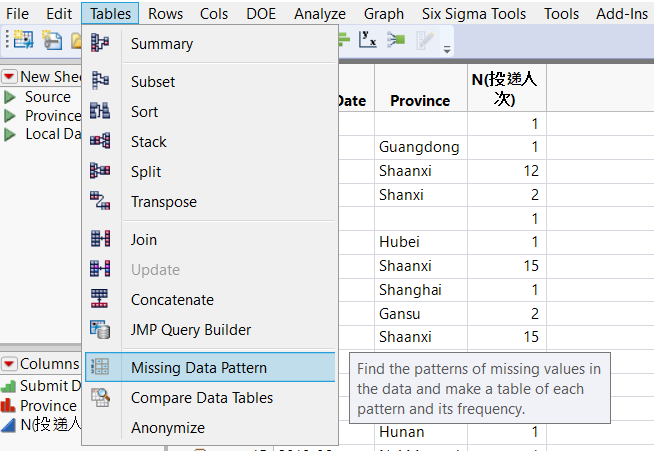Image resolution: width=654 pixels, height=451 pixels.
Task: Open the Analyze menu
Action: 320,14
